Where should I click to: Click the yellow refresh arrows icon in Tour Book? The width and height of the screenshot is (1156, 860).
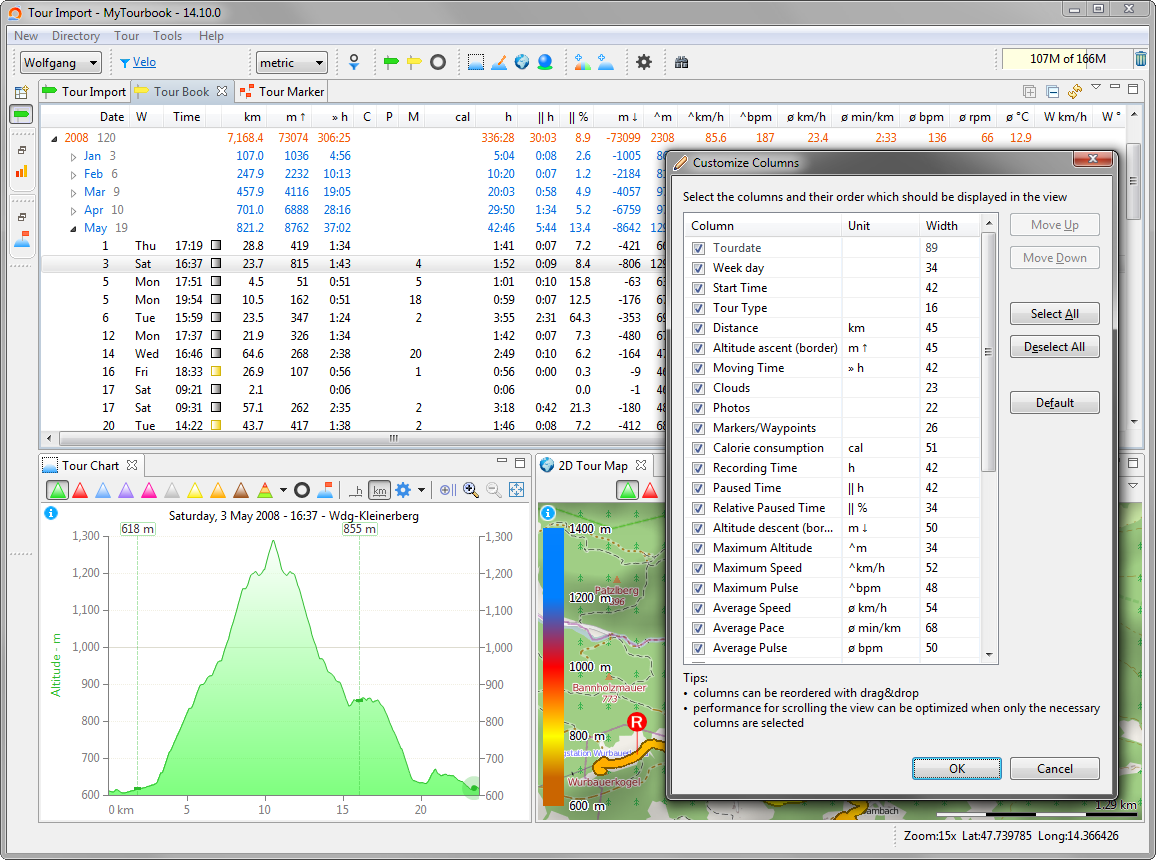[x=1075, y=91]
